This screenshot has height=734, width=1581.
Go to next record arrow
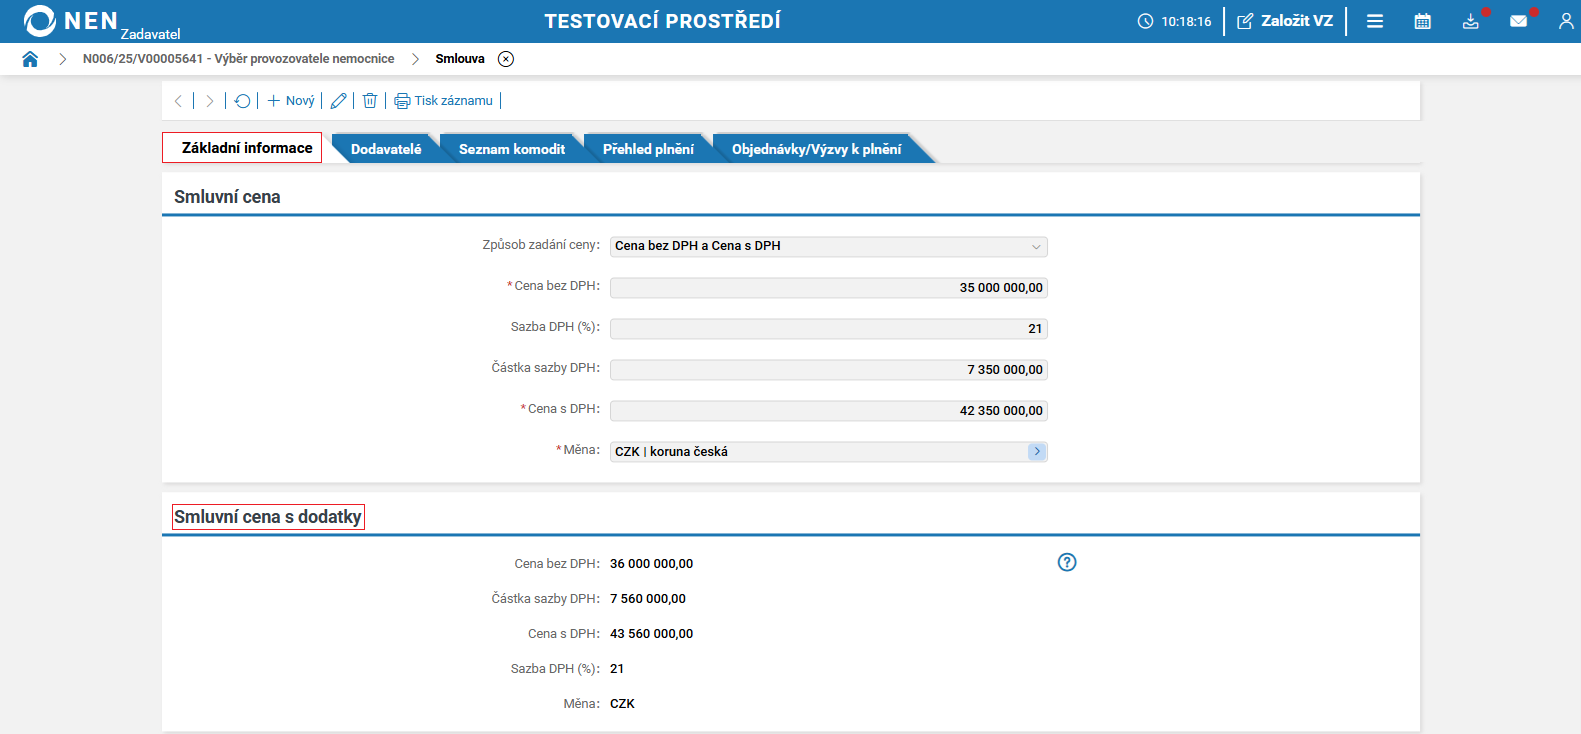click(209, 101)
